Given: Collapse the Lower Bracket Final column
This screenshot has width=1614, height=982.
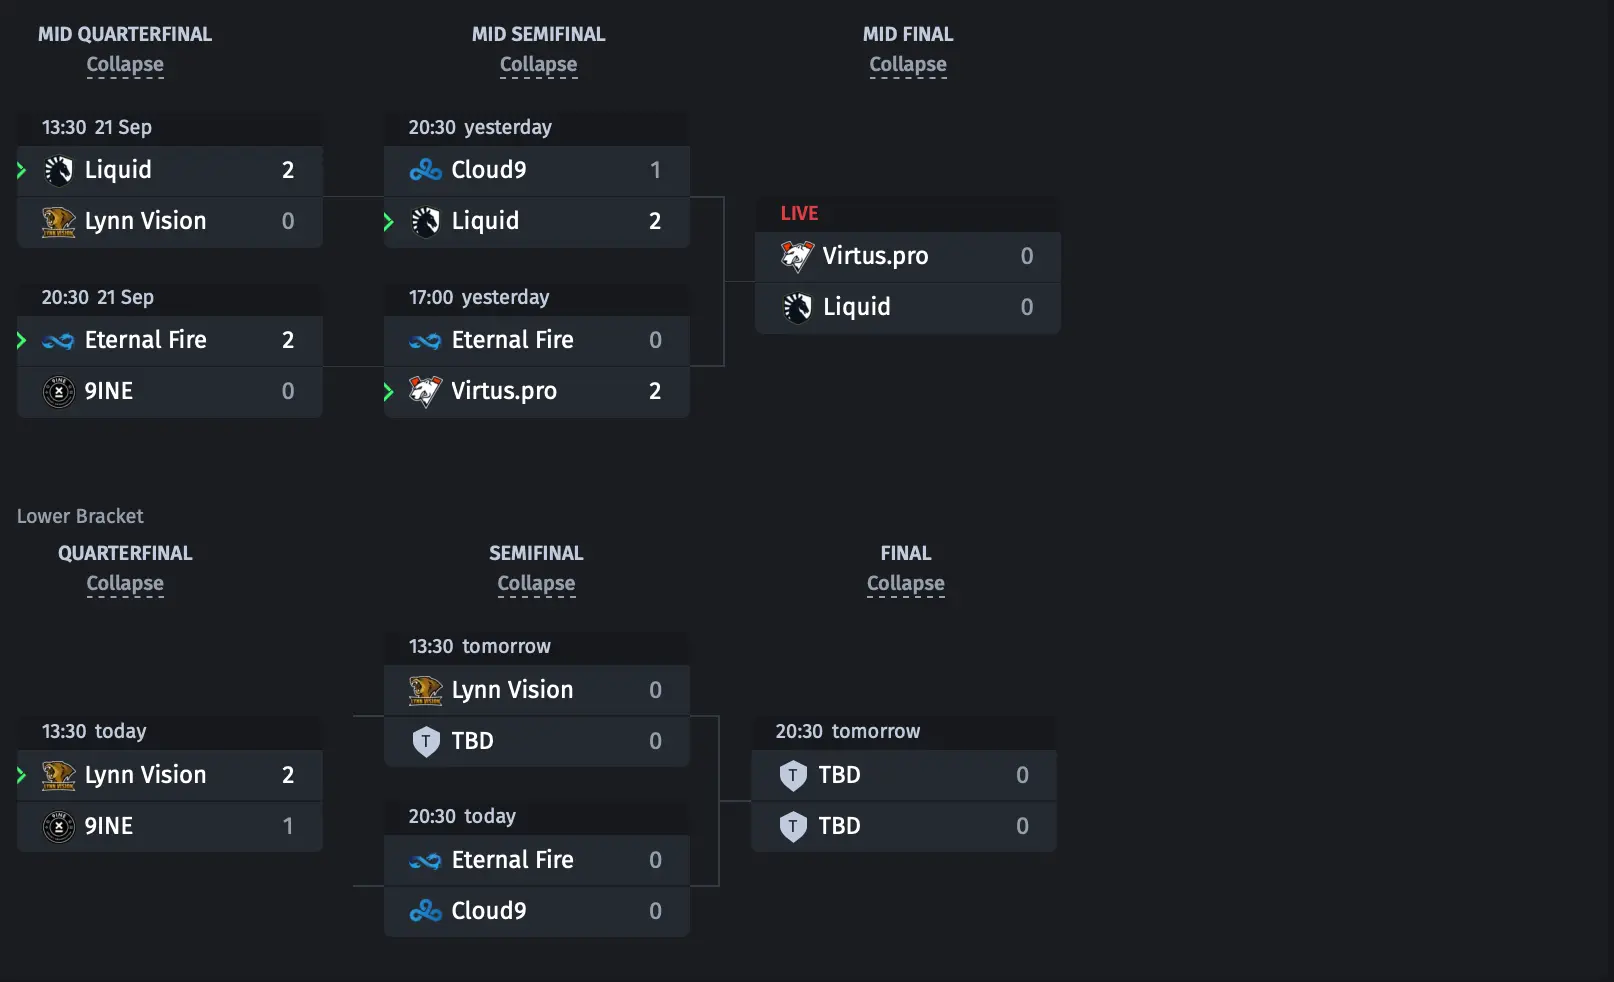Looking at the screenshot, I should pyautogui.click(x=905, y=584).
